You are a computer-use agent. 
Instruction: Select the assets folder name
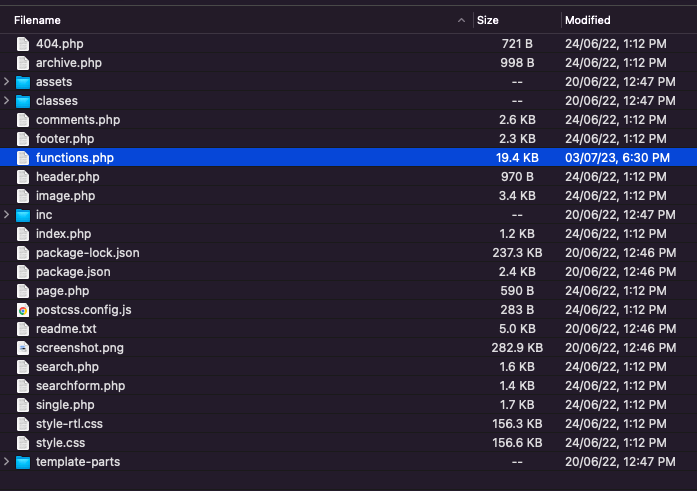click(54, 82)
